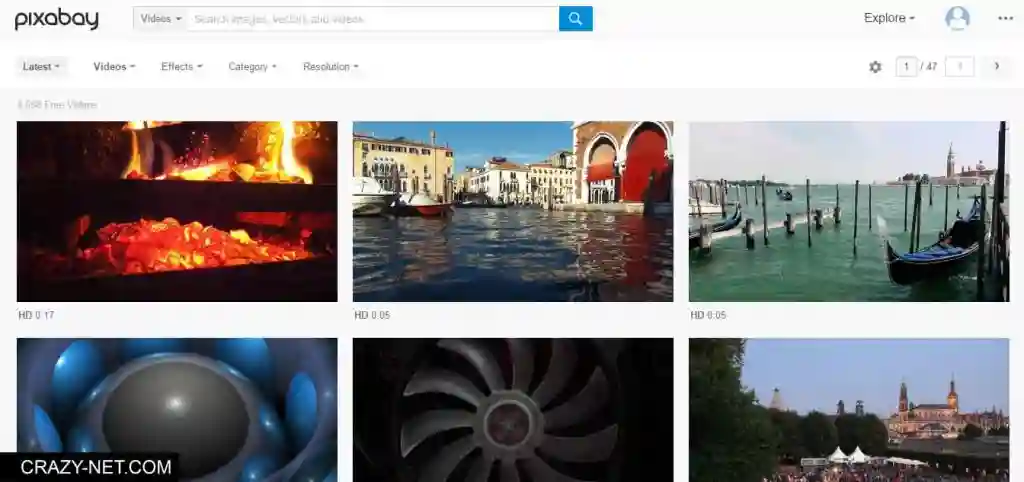
Task: Click the '/ 47' total pages text
Action: [x=929, y=67]
